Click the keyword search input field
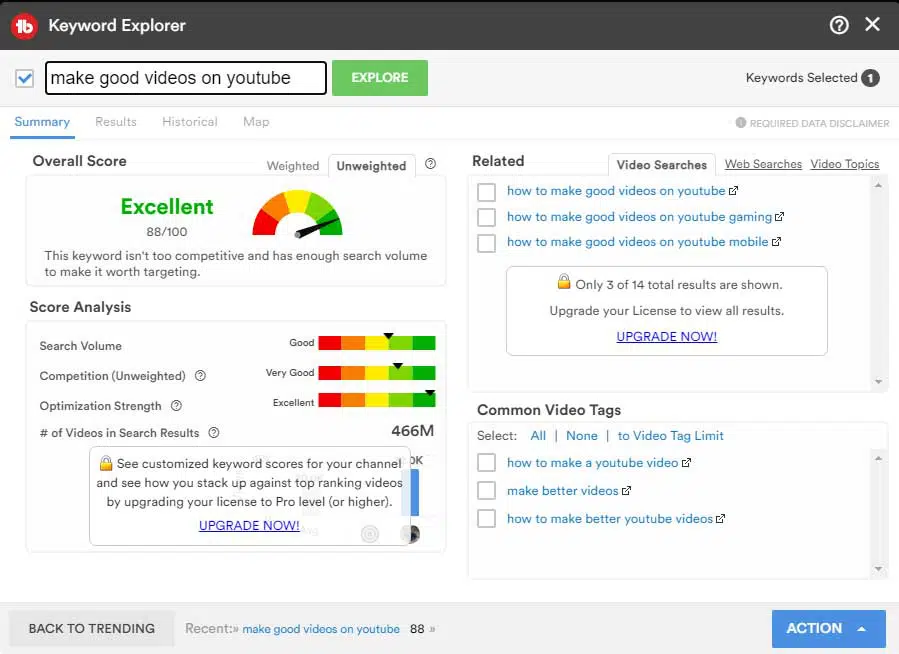899x654 pixels. 187,78
